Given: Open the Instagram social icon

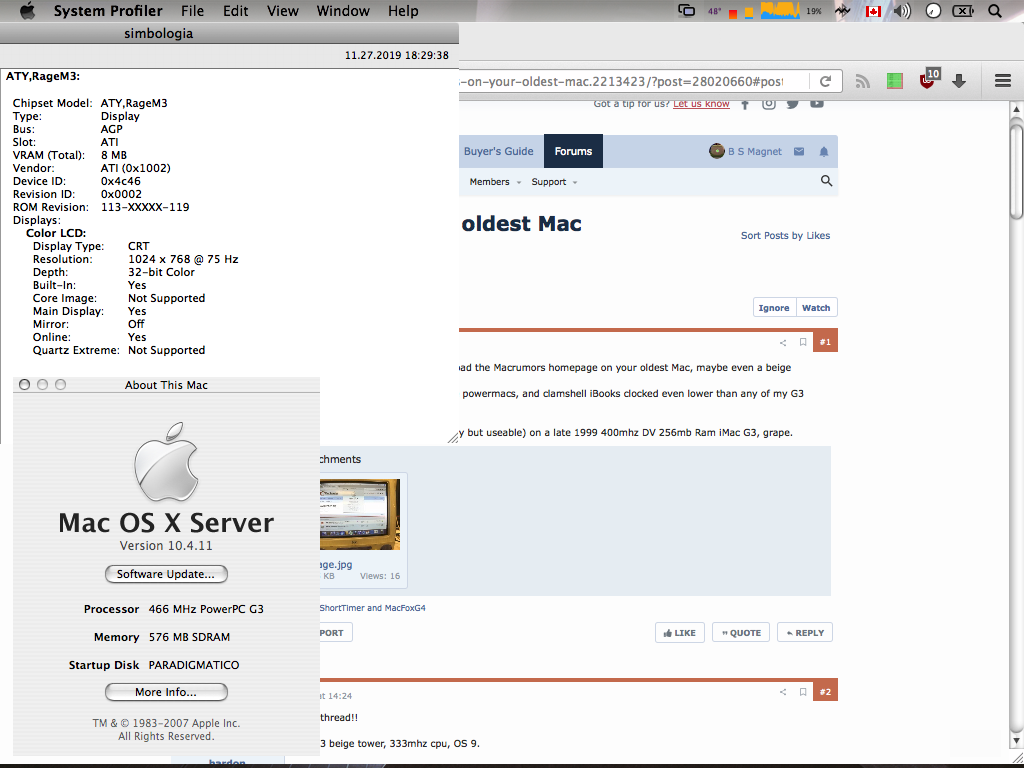Looking at the screenshot, I should [769, 103].
